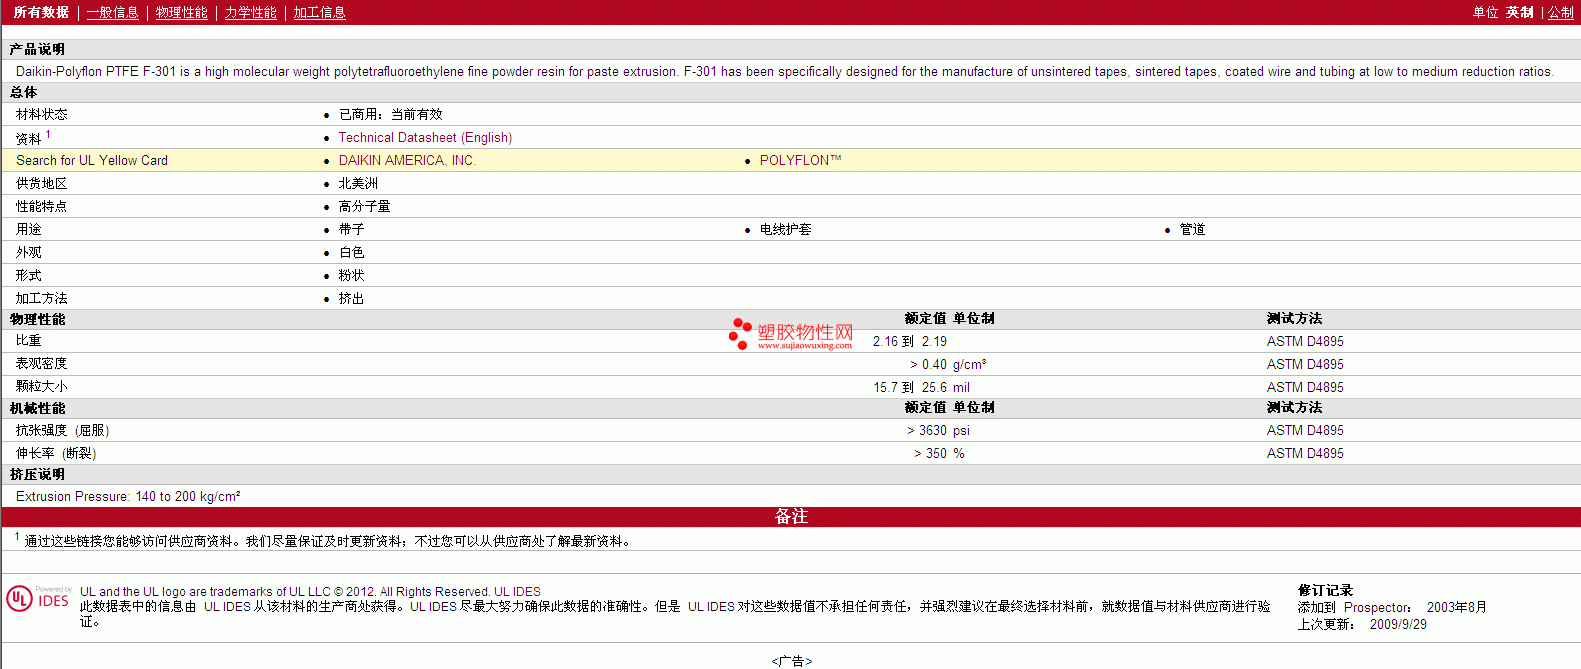Click 高分子量 feature text

[x=364, y=206]
